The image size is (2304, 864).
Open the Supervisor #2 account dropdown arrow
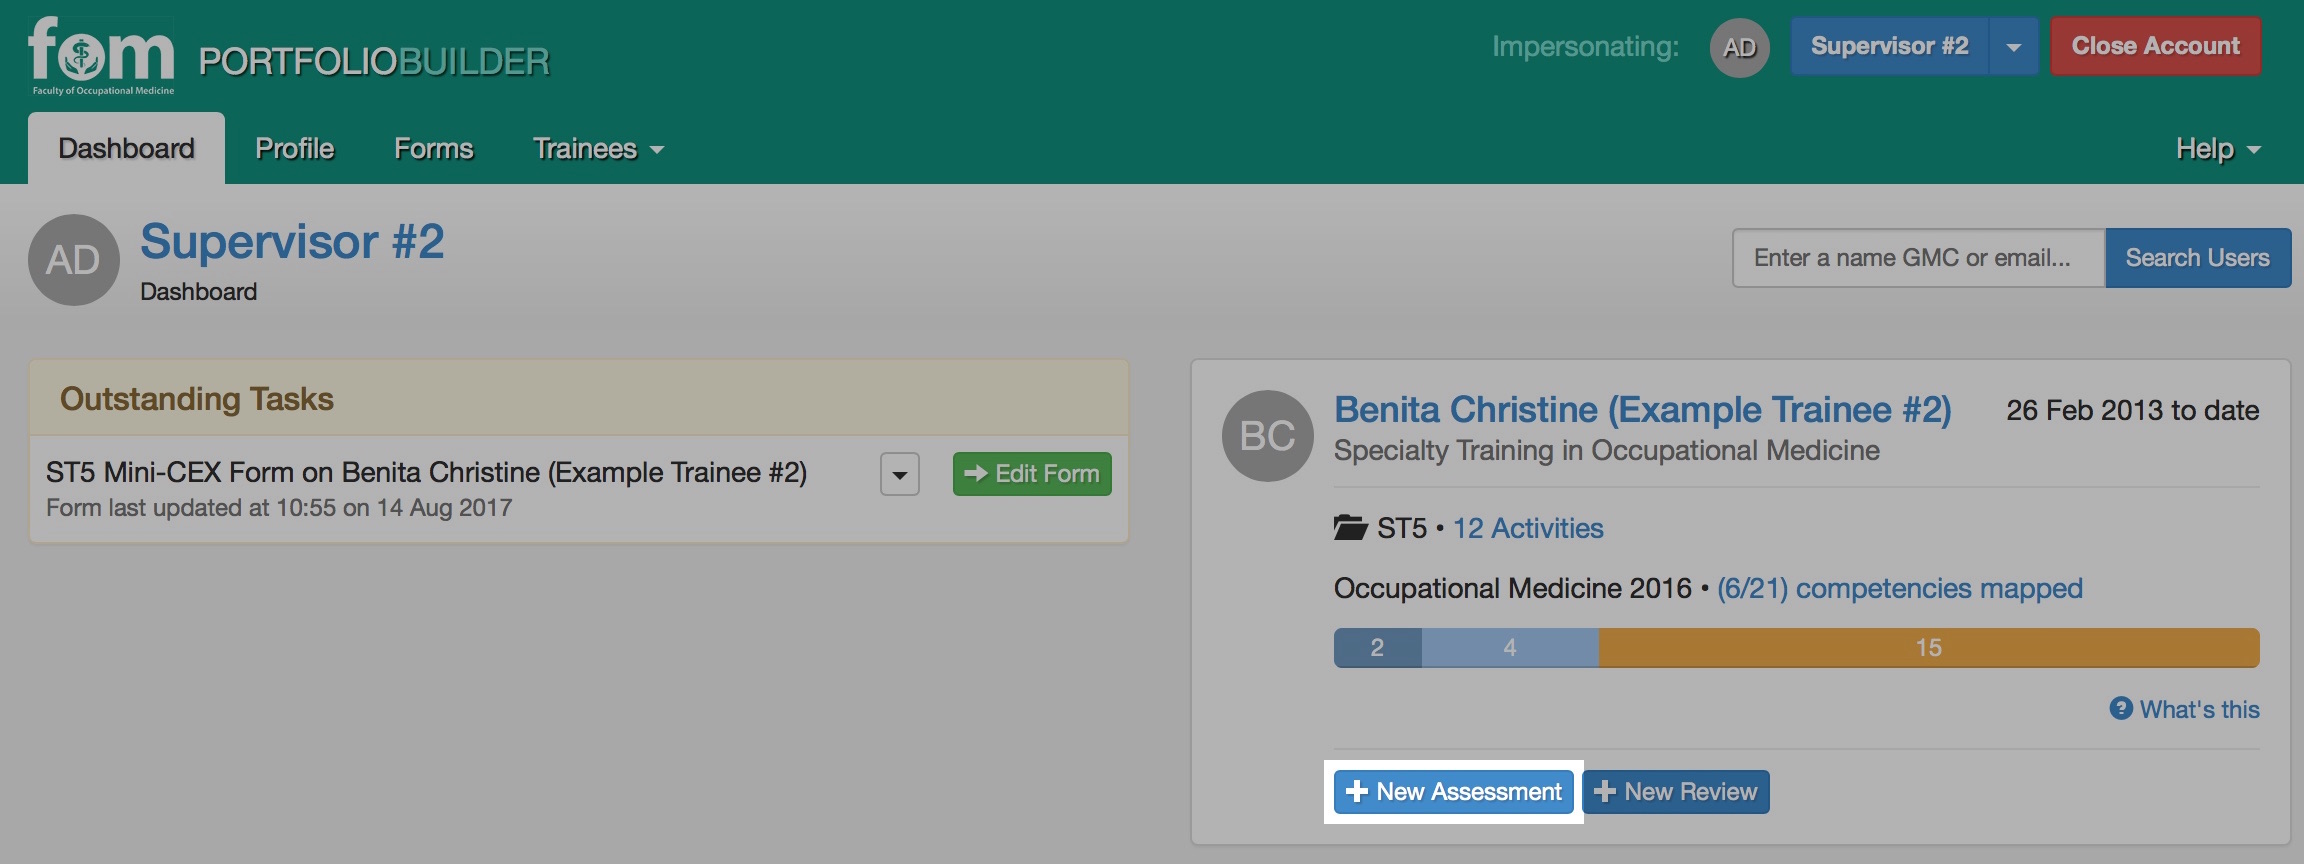point(2014,46)
